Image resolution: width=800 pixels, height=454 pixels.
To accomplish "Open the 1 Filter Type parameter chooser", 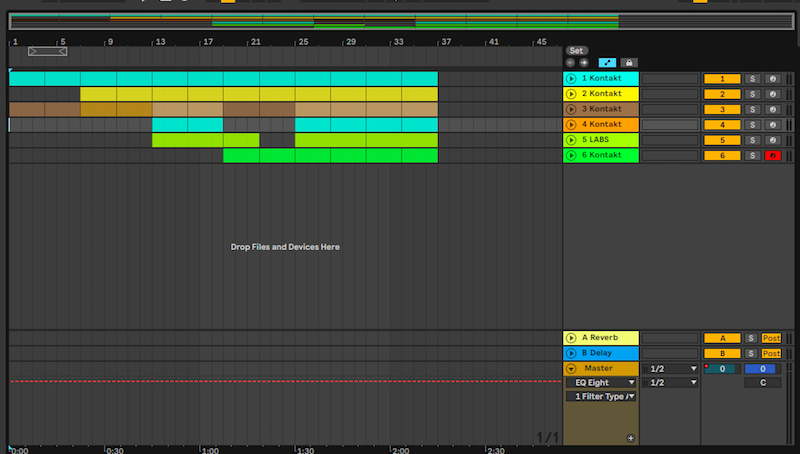I will pyautogui.click(x=601, y=396).
